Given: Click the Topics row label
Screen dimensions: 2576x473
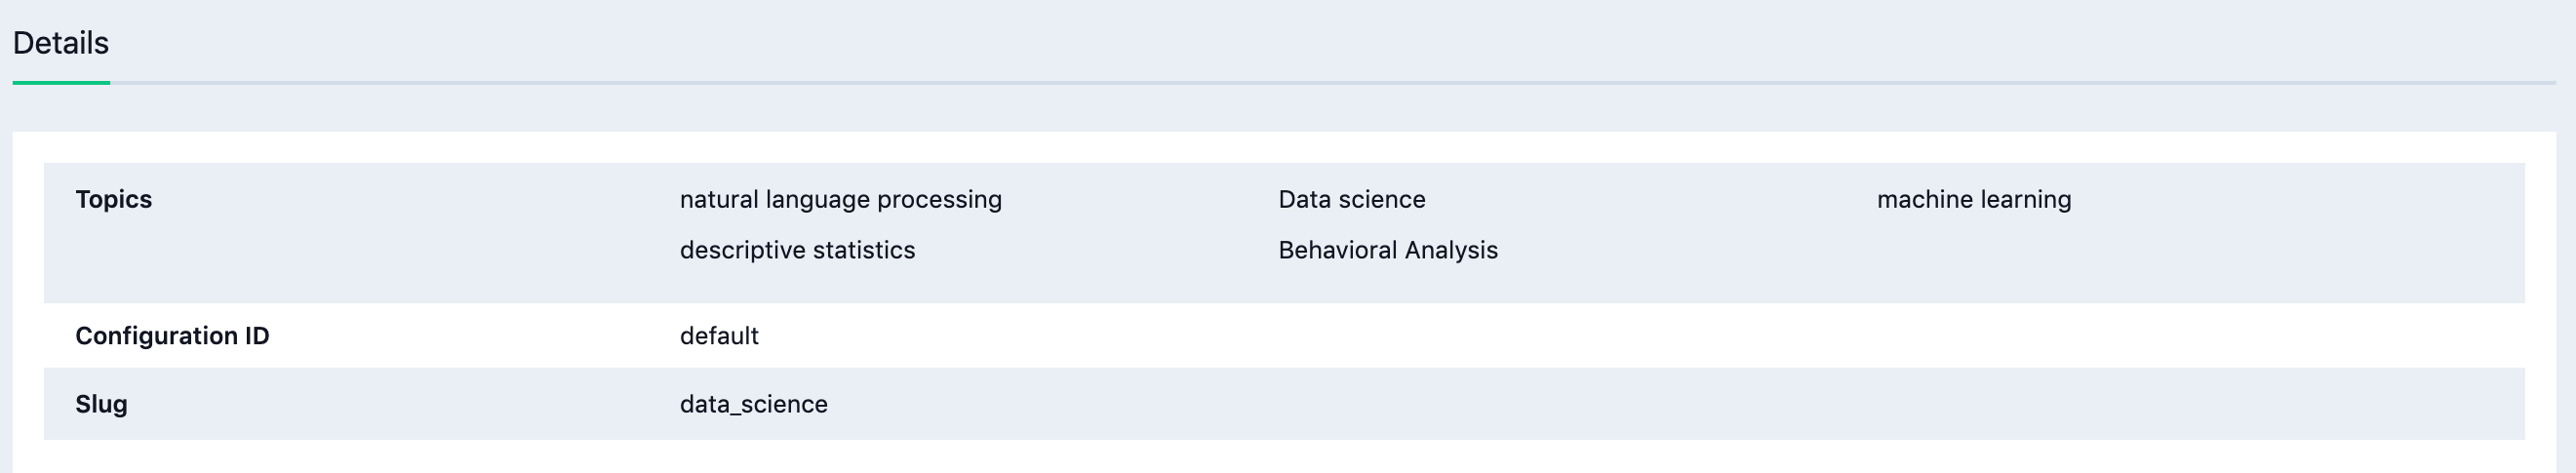Looking at the screenshot, I should (113, 199).
